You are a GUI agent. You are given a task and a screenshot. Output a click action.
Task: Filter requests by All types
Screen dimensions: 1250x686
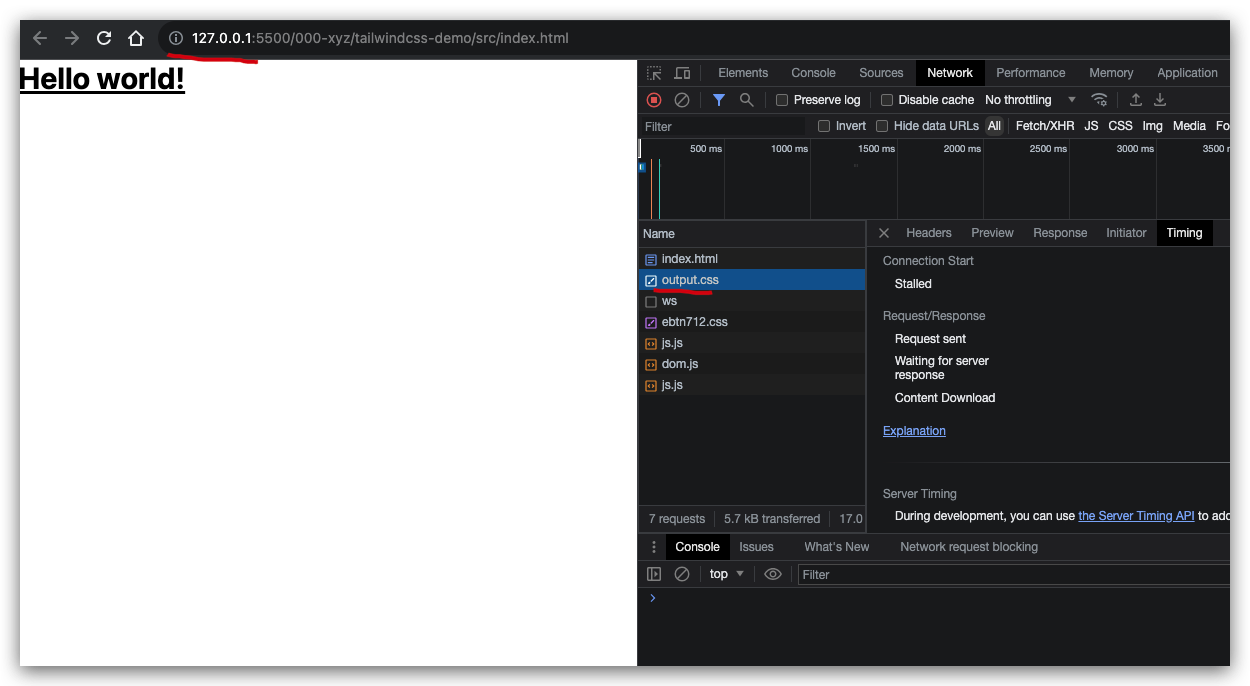[x=994, y=126]
